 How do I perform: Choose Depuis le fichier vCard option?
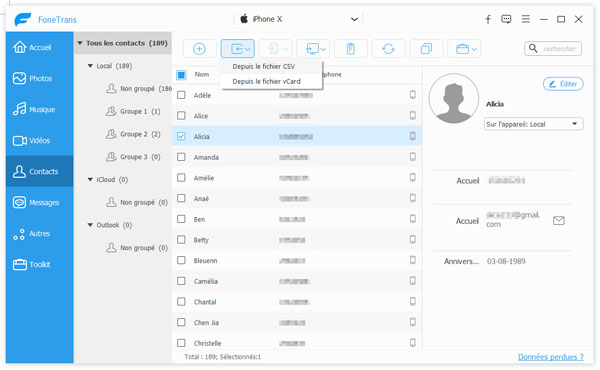point(271,81)
